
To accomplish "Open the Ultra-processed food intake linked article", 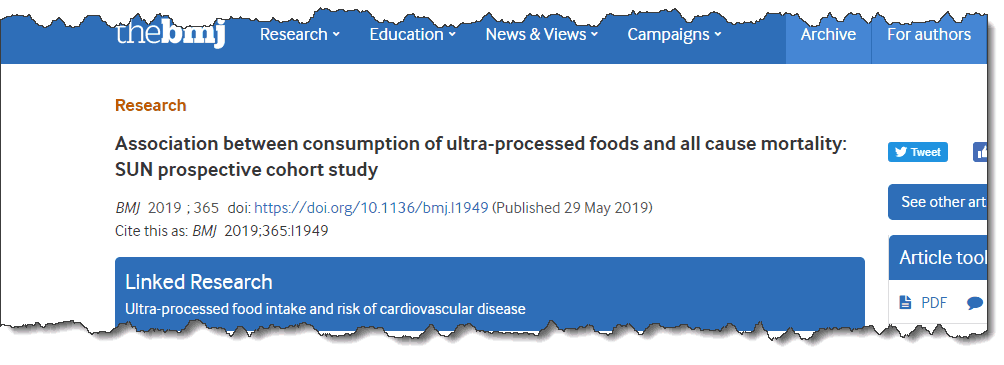I will 325,309.
